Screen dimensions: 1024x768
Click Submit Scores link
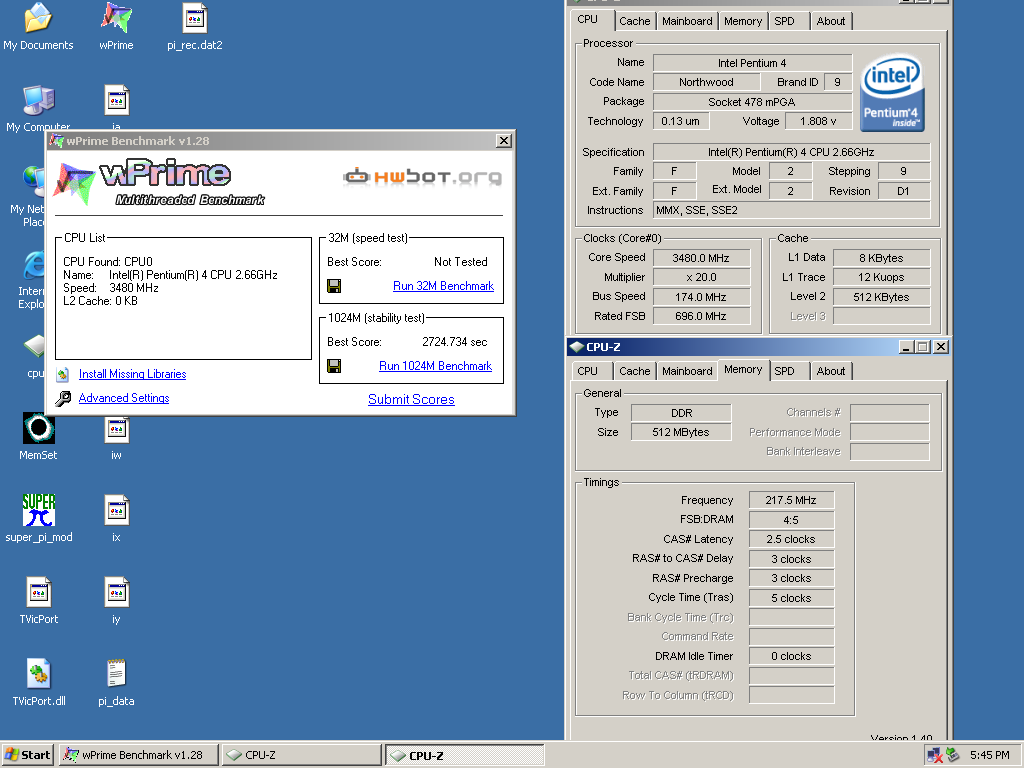tap(411, 400)
